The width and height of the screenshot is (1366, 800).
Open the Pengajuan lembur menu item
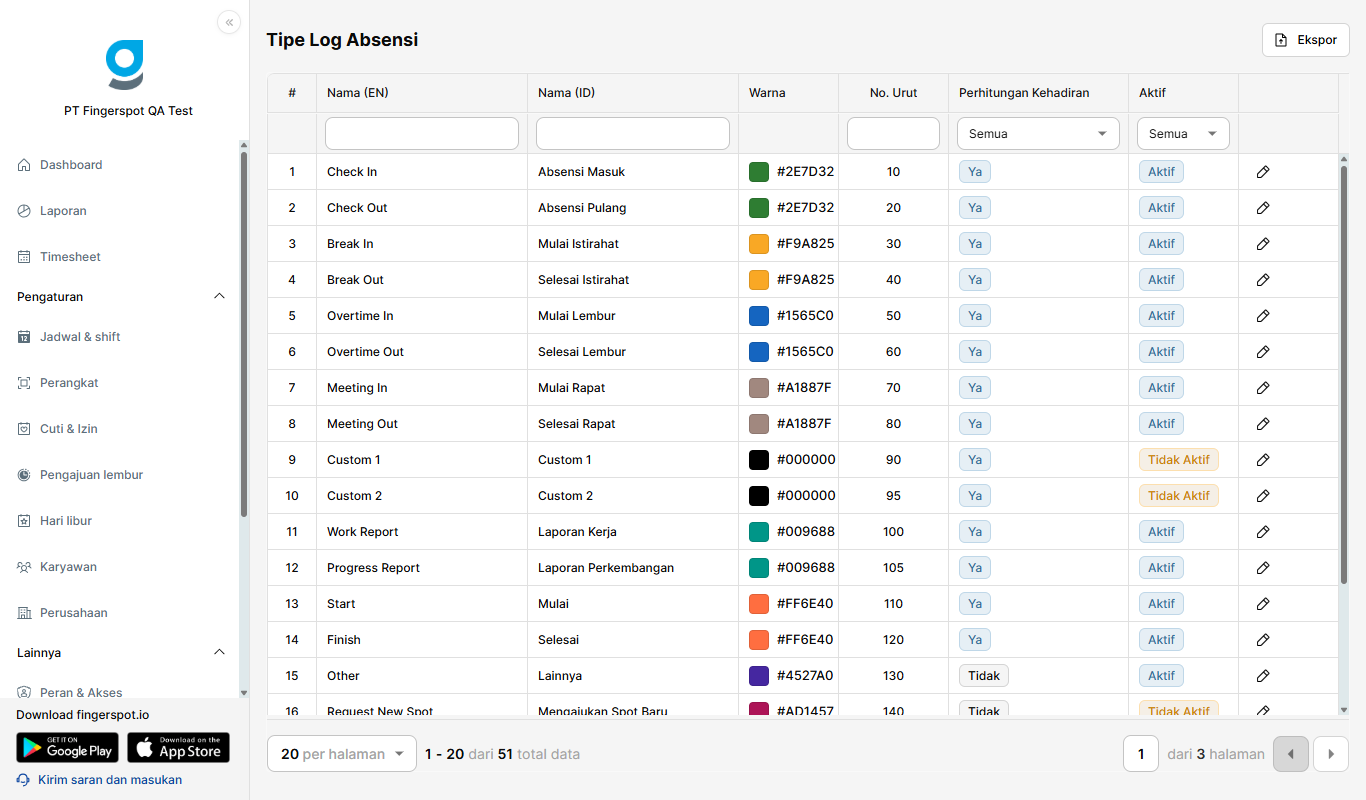coord(91,475)
